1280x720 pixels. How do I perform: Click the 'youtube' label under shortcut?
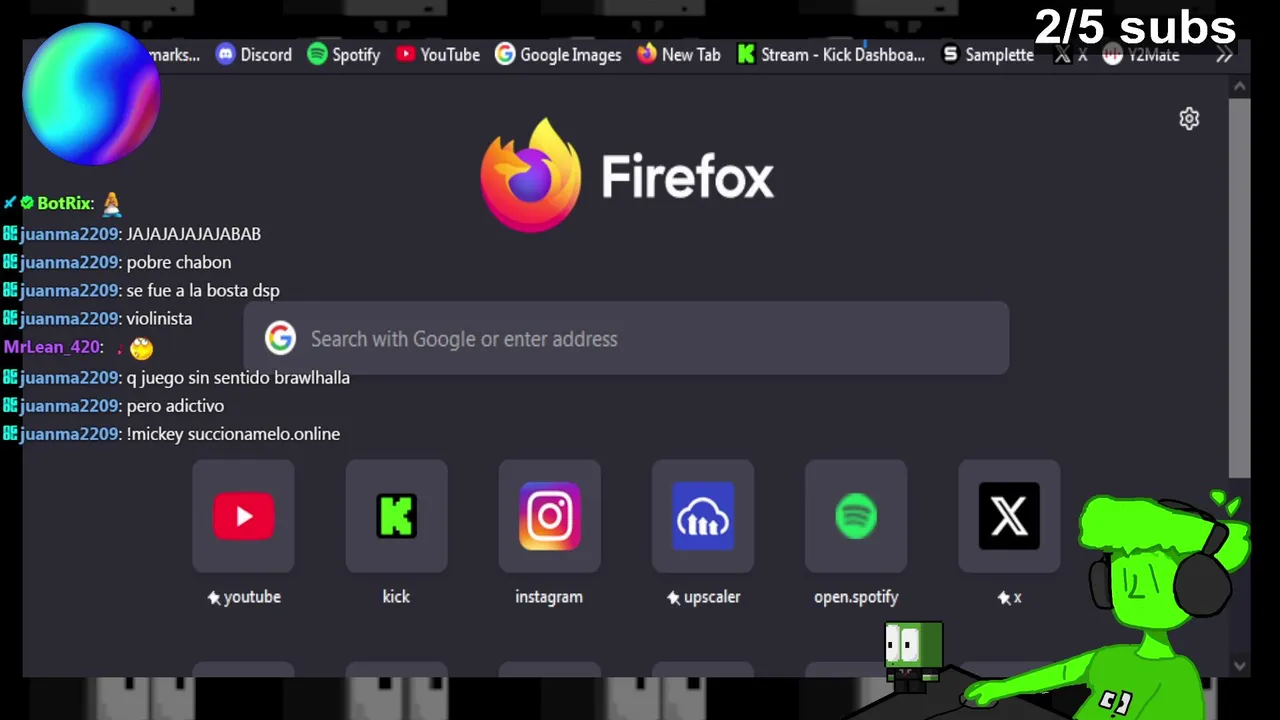tap(252, 597)
